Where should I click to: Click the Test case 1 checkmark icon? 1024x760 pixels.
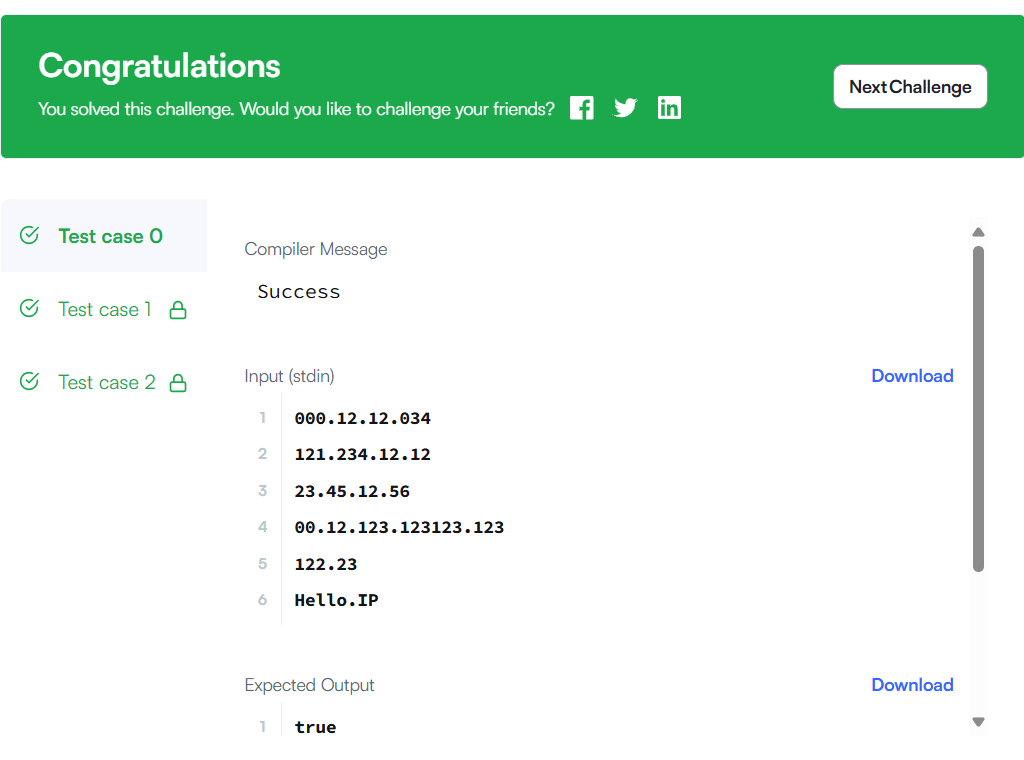(29, 308)
